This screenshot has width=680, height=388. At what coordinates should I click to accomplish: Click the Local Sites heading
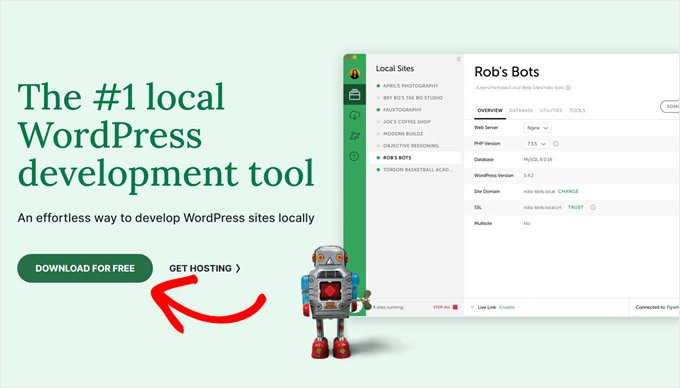(395, 68)
